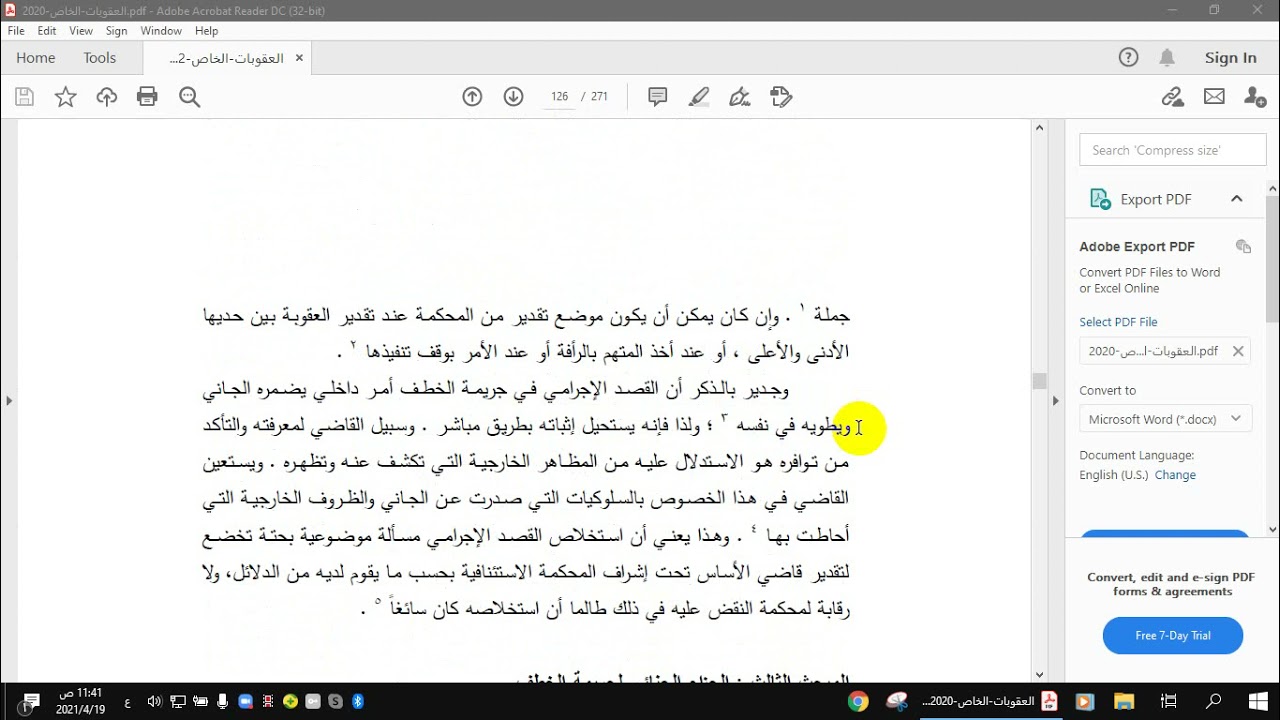The image size is (1280, 720).
Task: Open the File menu
Action: click(16, 31)
